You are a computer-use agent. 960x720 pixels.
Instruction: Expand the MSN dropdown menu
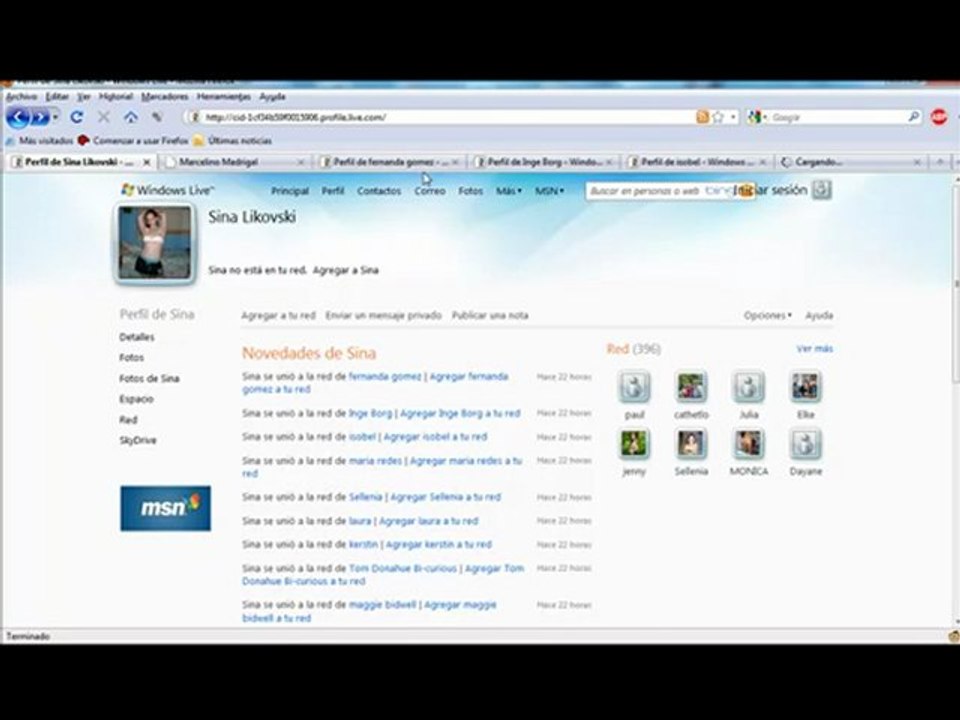549,191
